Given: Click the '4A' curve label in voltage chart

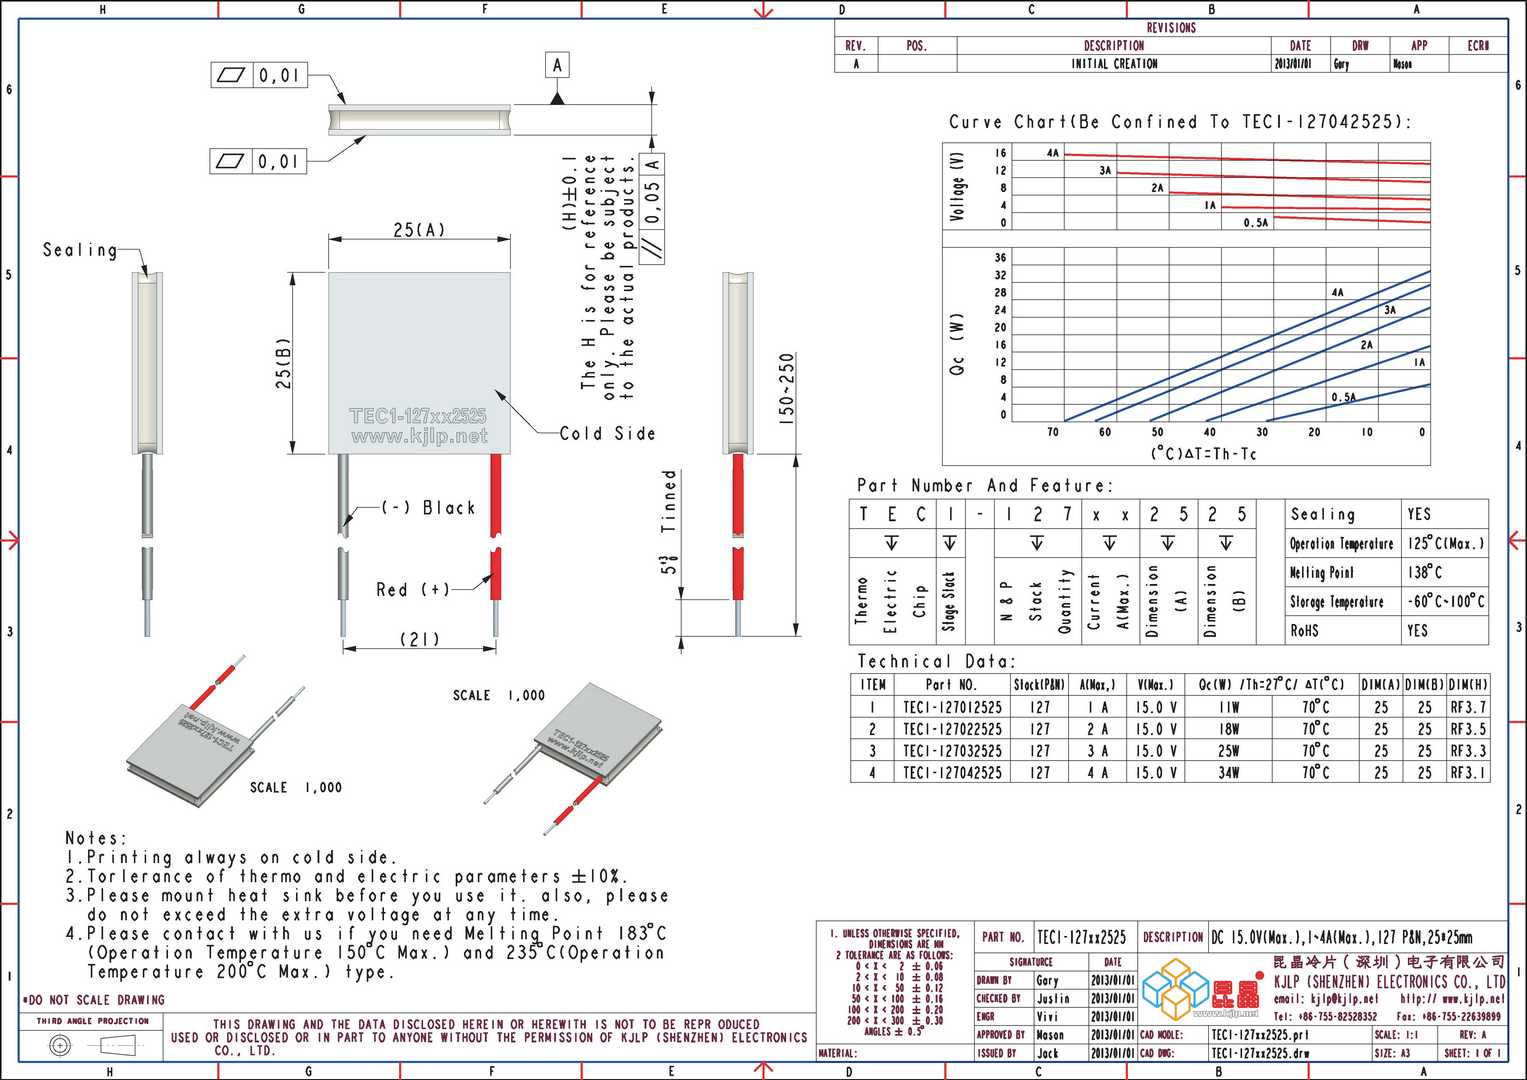Looking at the screenshot, I should click(1053, 153).
